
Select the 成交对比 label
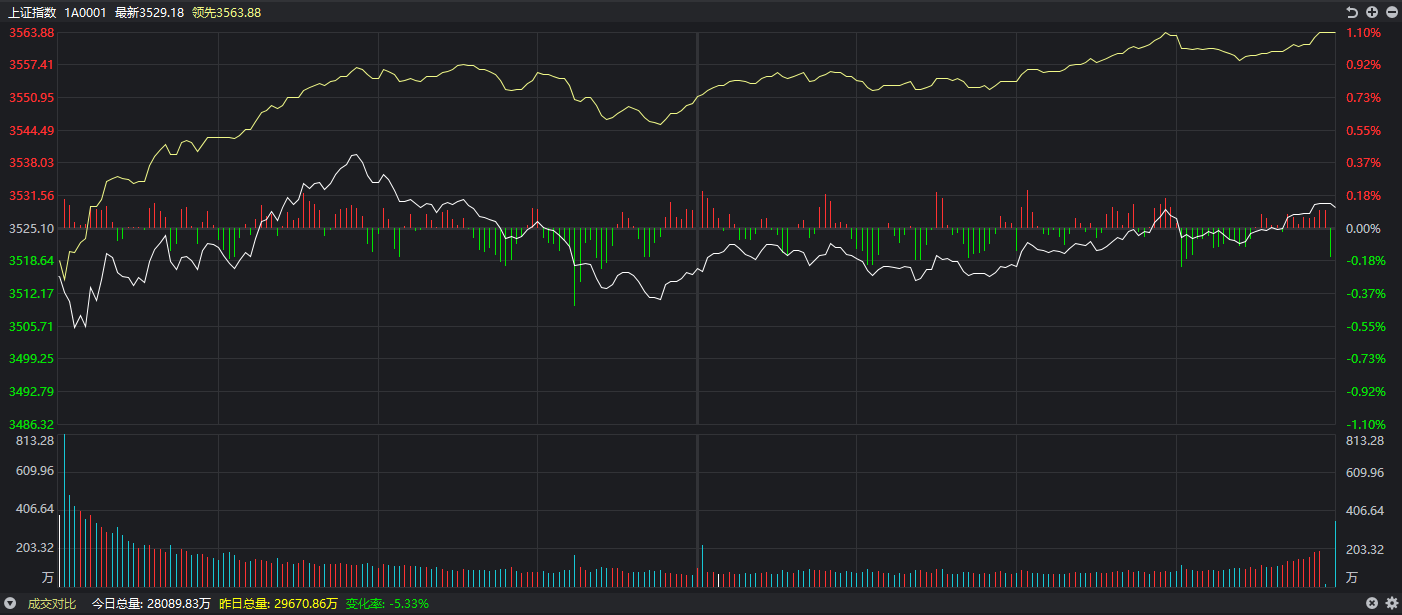click(x=51, y=603)
